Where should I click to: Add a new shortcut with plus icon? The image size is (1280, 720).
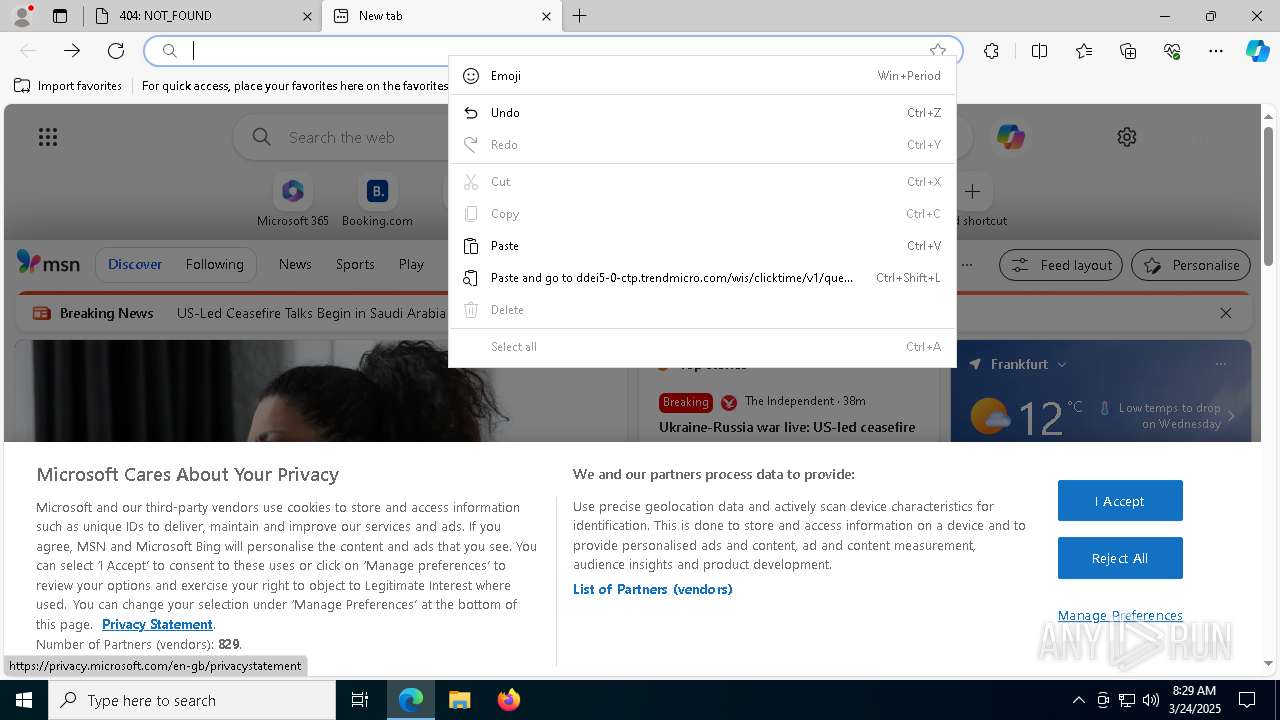[x=972, y=191]
